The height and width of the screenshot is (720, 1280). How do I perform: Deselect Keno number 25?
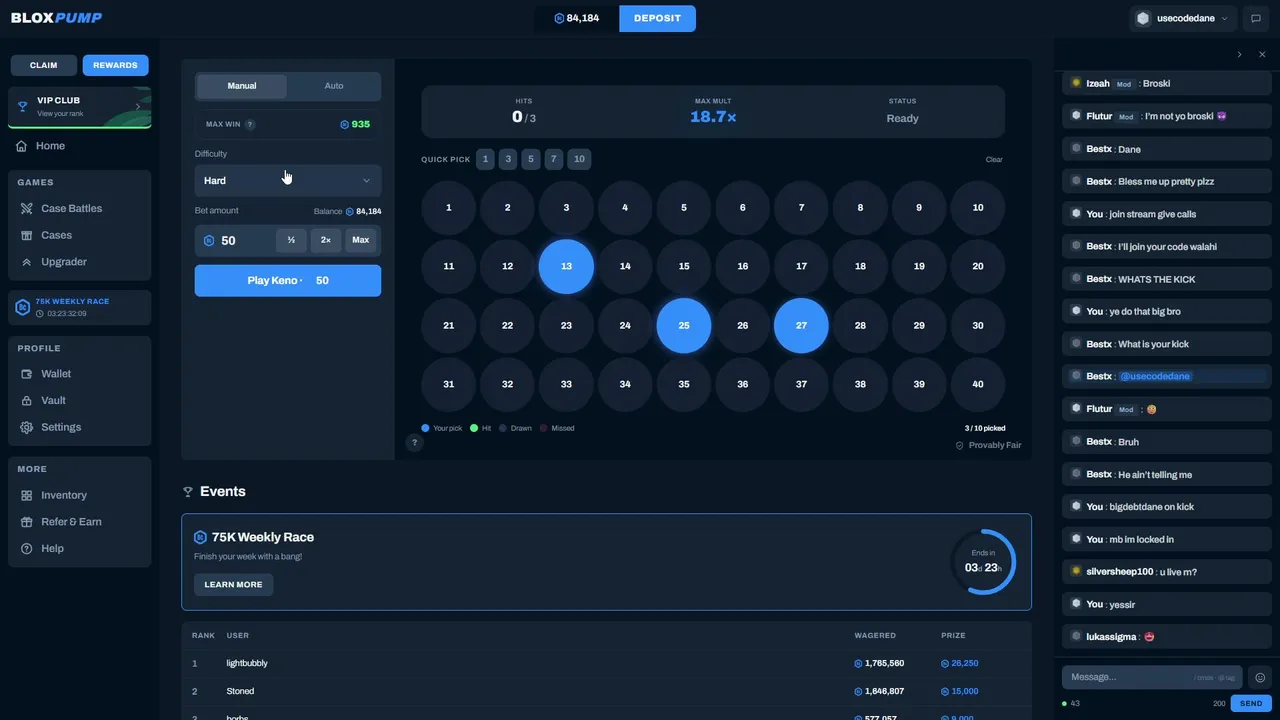pyautogui.click(x=684, y=325)
